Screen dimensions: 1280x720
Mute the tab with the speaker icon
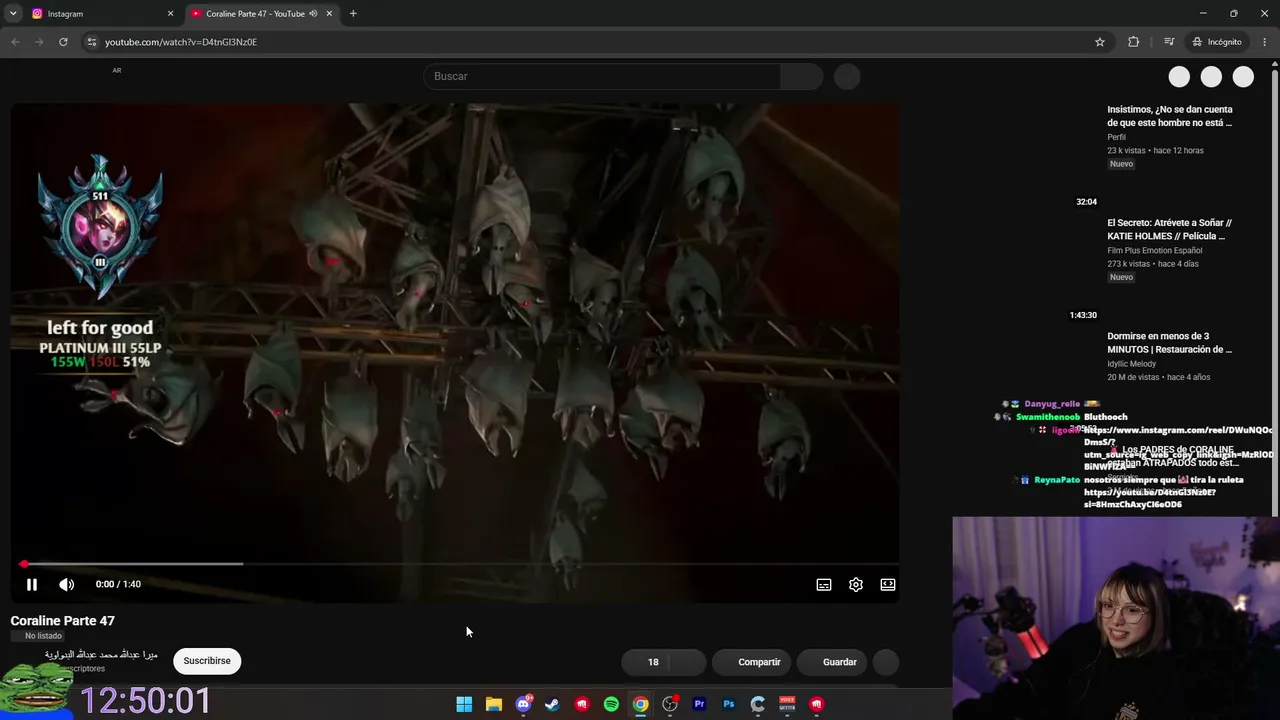pos(313,14)
